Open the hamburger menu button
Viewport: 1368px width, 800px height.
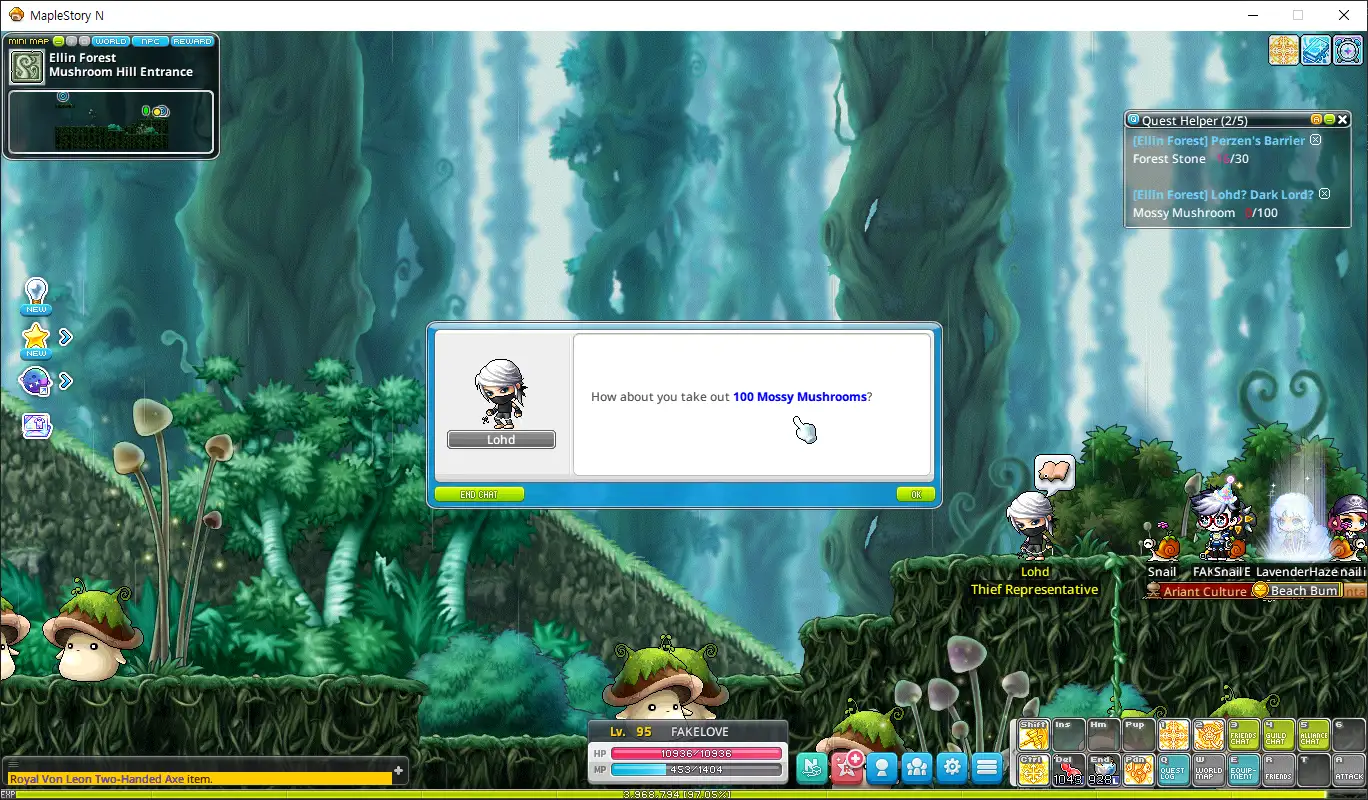click(x=987, y=768)
